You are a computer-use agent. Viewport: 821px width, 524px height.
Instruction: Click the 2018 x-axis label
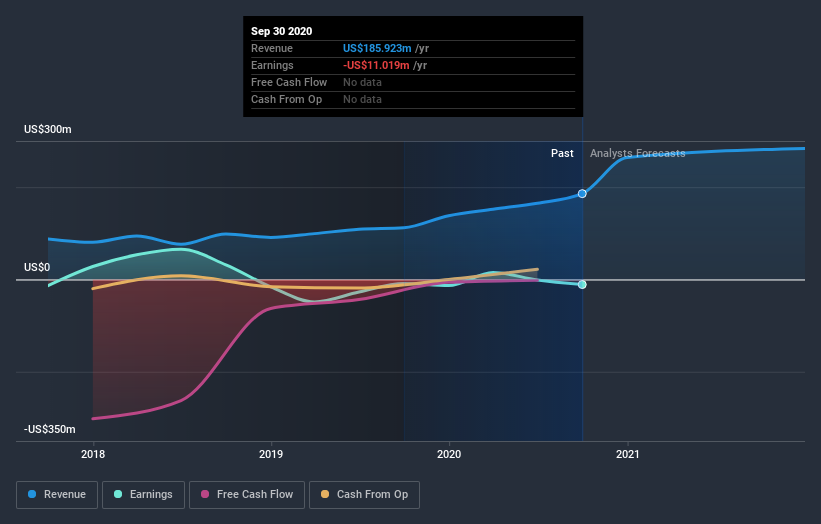click(93, 454)
